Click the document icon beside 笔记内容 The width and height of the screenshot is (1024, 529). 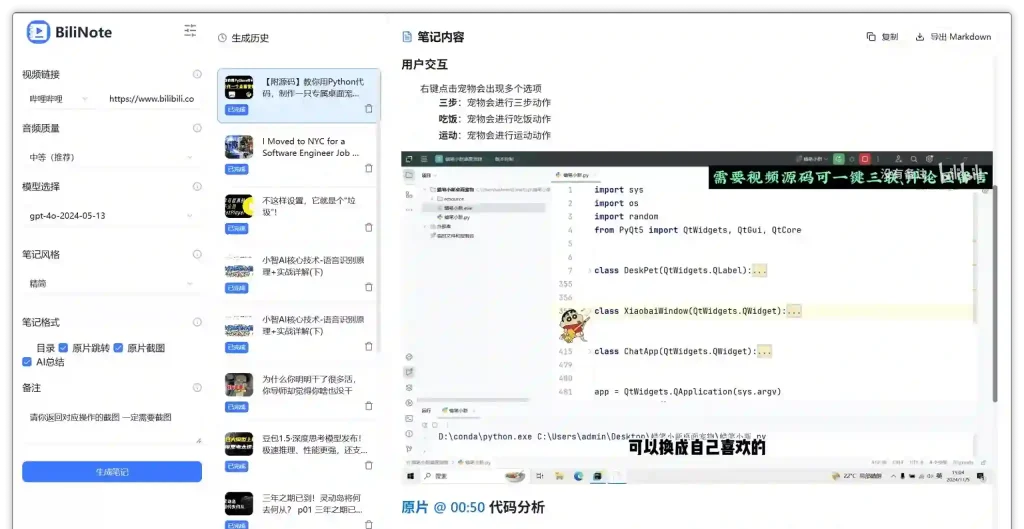[407, 37]
